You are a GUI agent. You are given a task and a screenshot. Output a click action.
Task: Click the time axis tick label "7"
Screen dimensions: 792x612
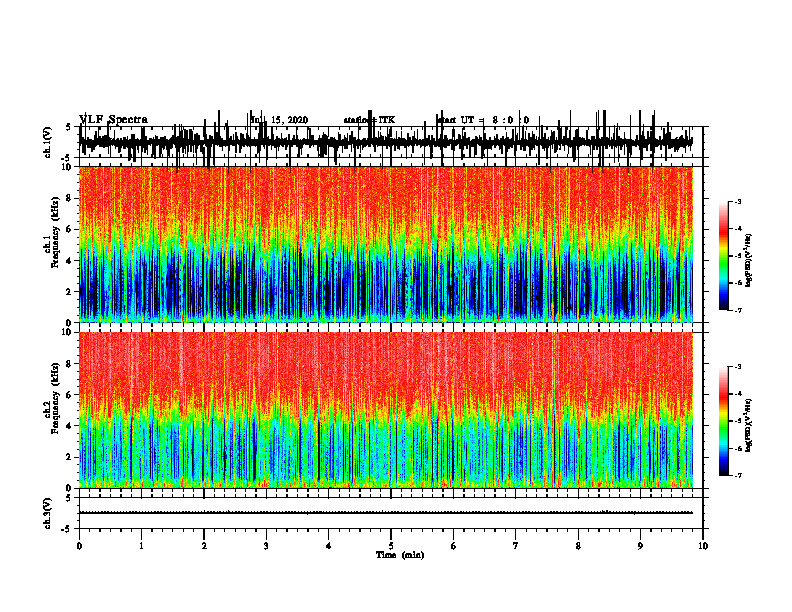point(516,546)
